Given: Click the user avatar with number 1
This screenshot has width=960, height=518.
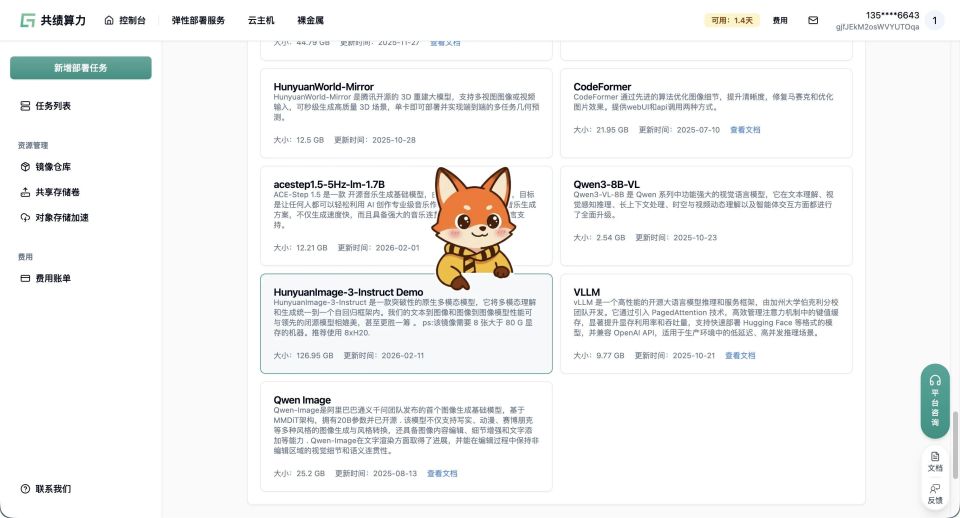Looking at the screenshot, I should point(934,20).
